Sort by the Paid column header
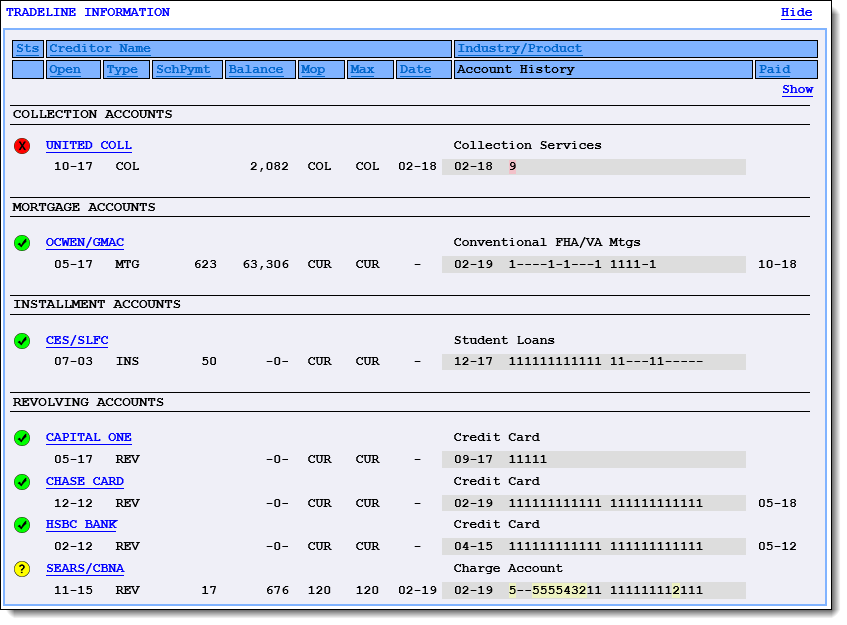The height and width of the screenshot is (625, 847). click(774, 70)
